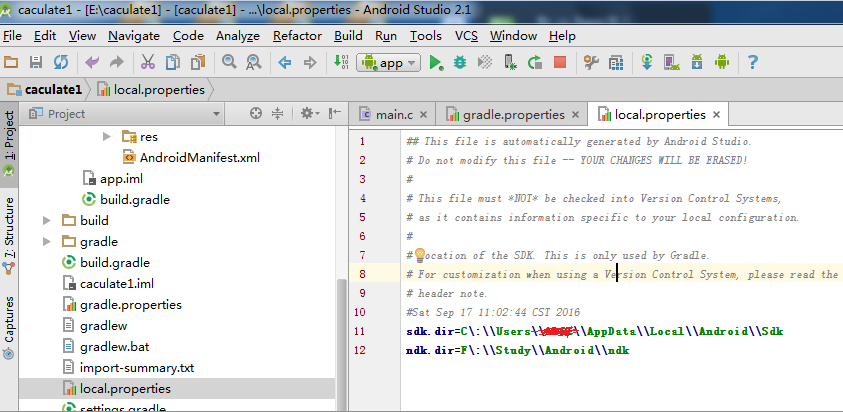Hide the Project tool window
Screen dimensions: 843x412
(x=335, y=113)
